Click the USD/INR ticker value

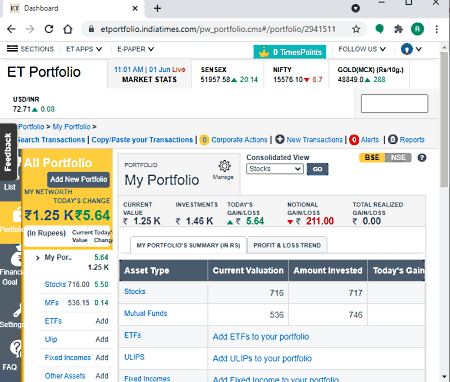coord(34,109)
